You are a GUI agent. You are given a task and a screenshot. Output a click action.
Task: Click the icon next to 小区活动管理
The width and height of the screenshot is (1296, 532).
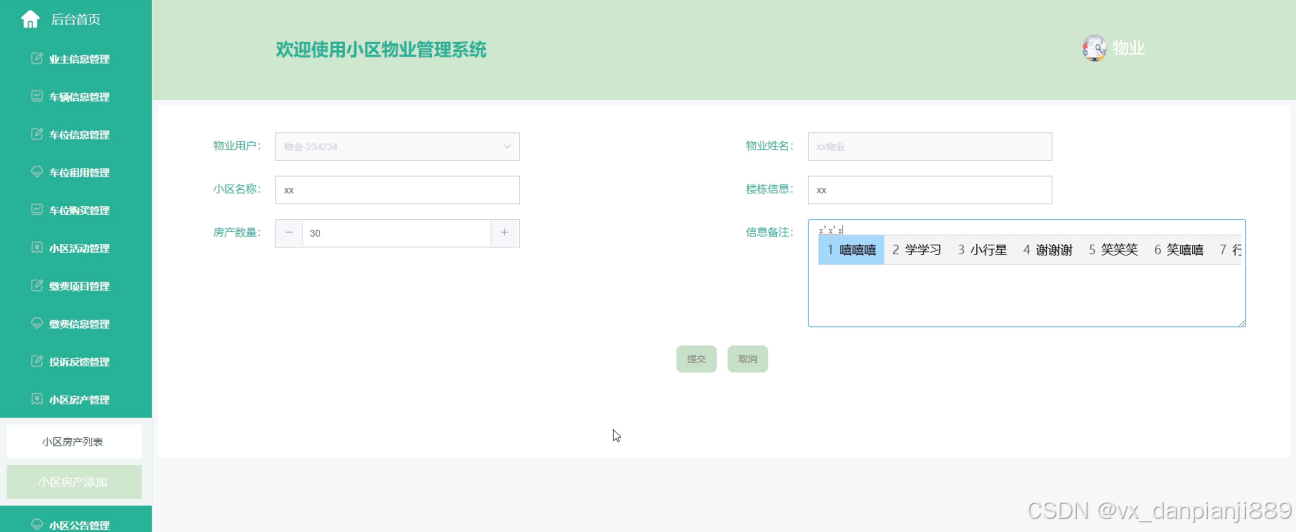37,248
